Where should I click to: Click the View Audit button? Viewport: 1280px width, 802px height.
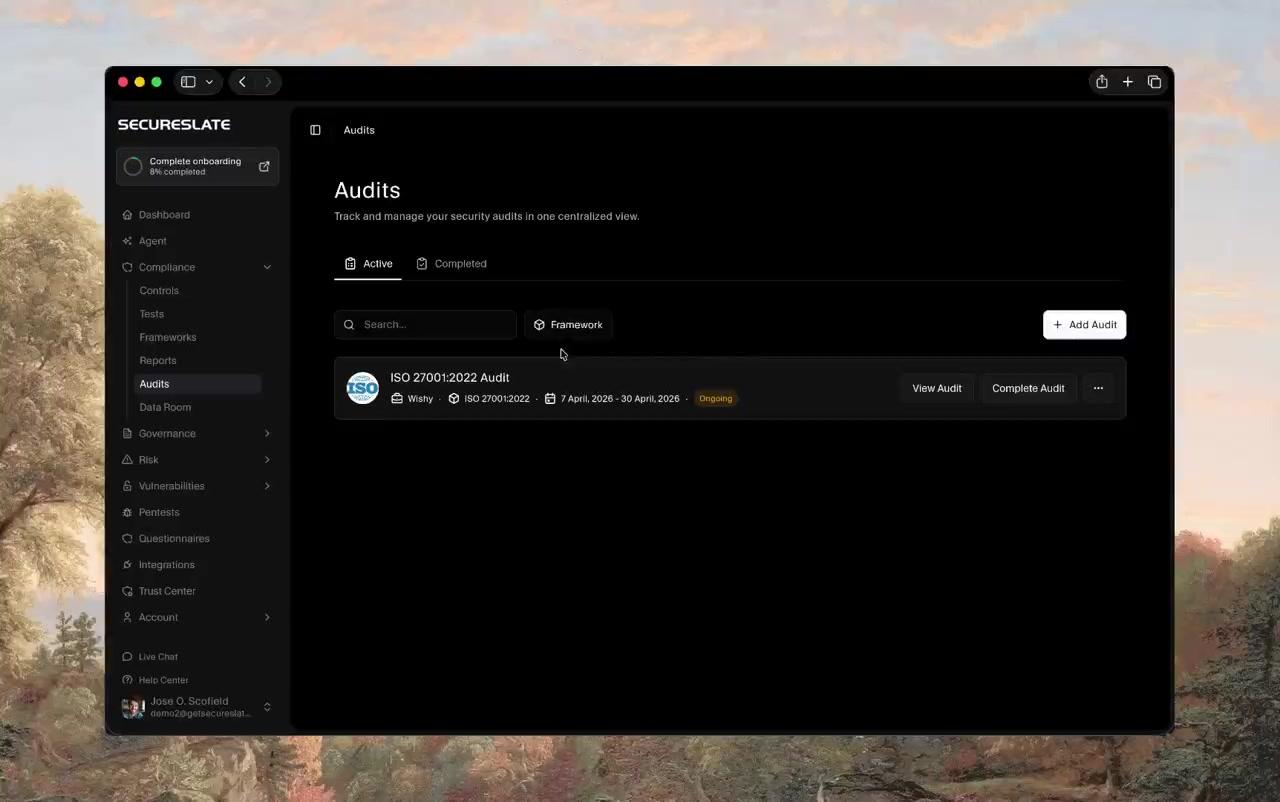(937, 388)
